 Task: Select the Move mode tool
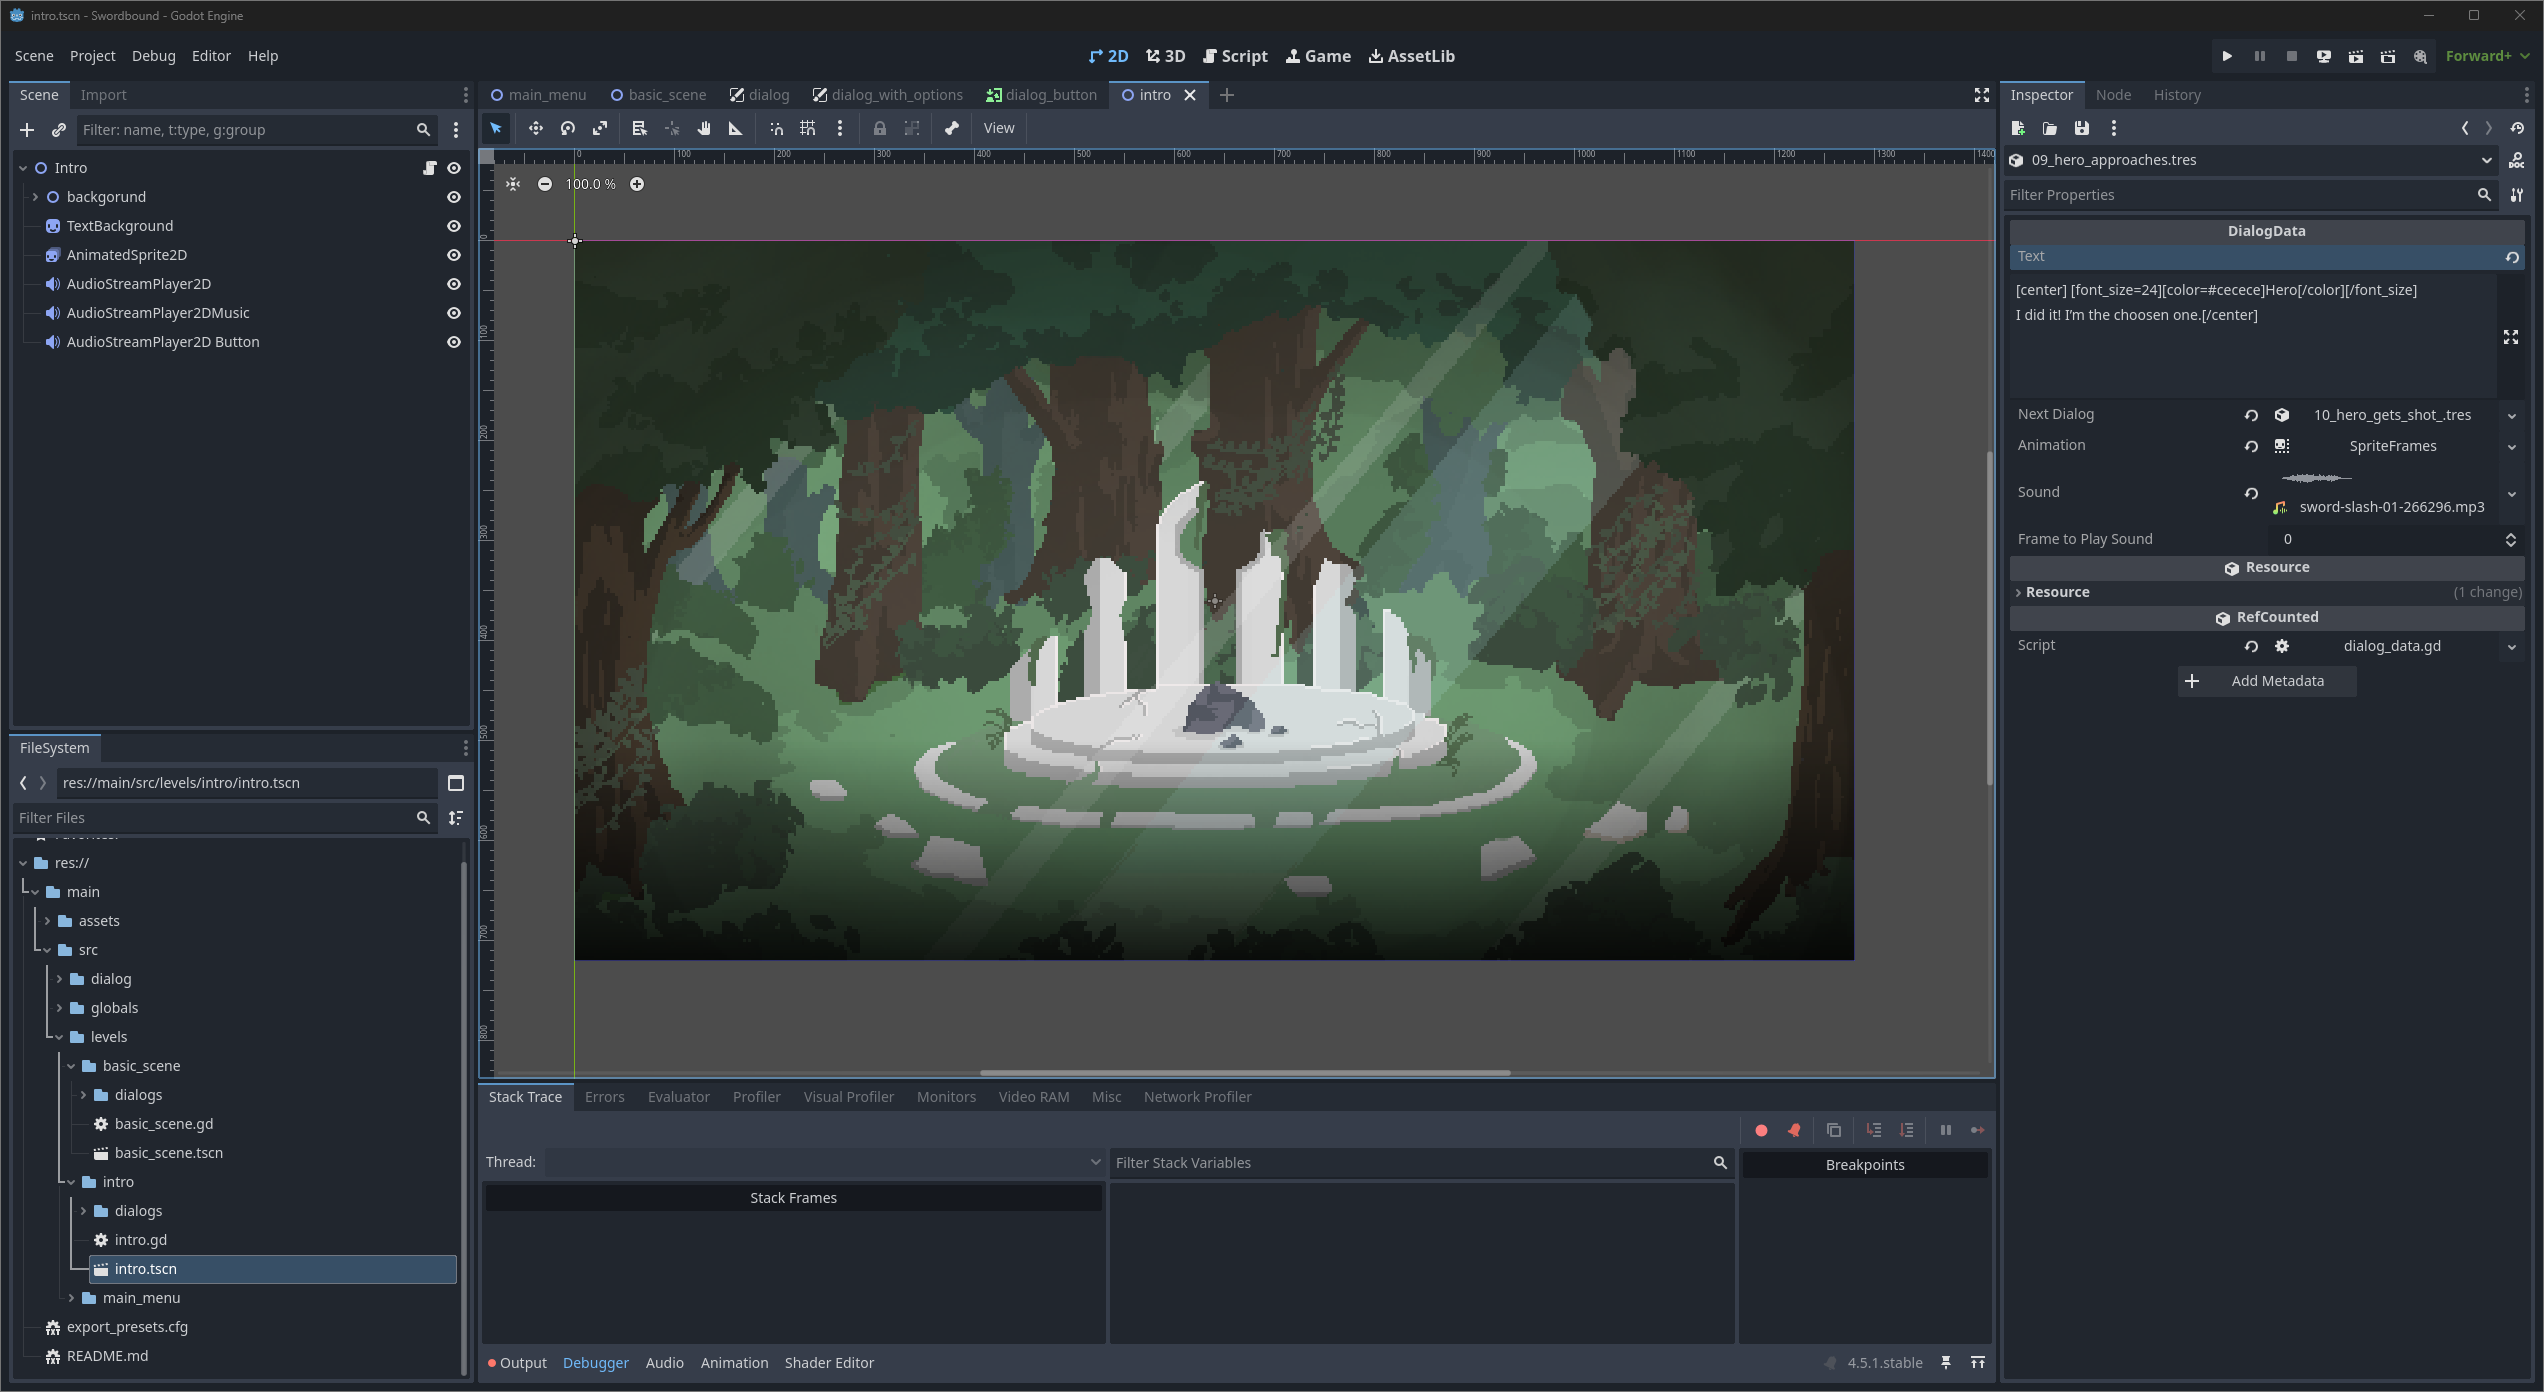tap(535, 128)
